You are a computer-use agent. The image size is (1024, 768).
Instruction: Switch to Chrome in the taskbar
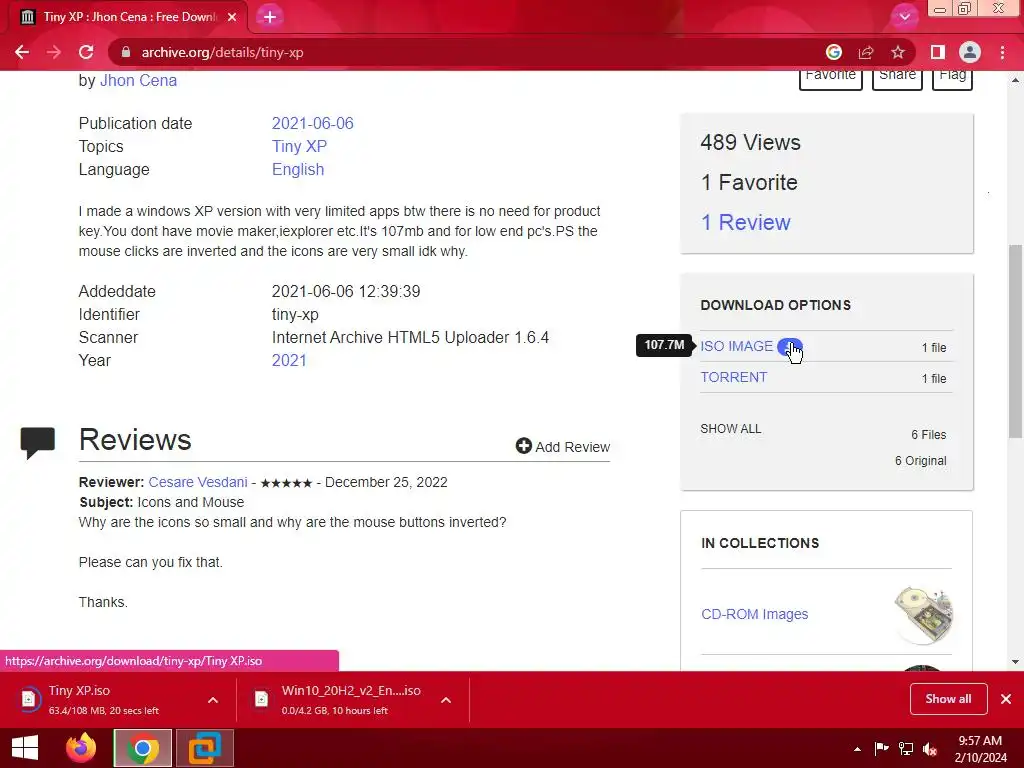tap(143, 748)
